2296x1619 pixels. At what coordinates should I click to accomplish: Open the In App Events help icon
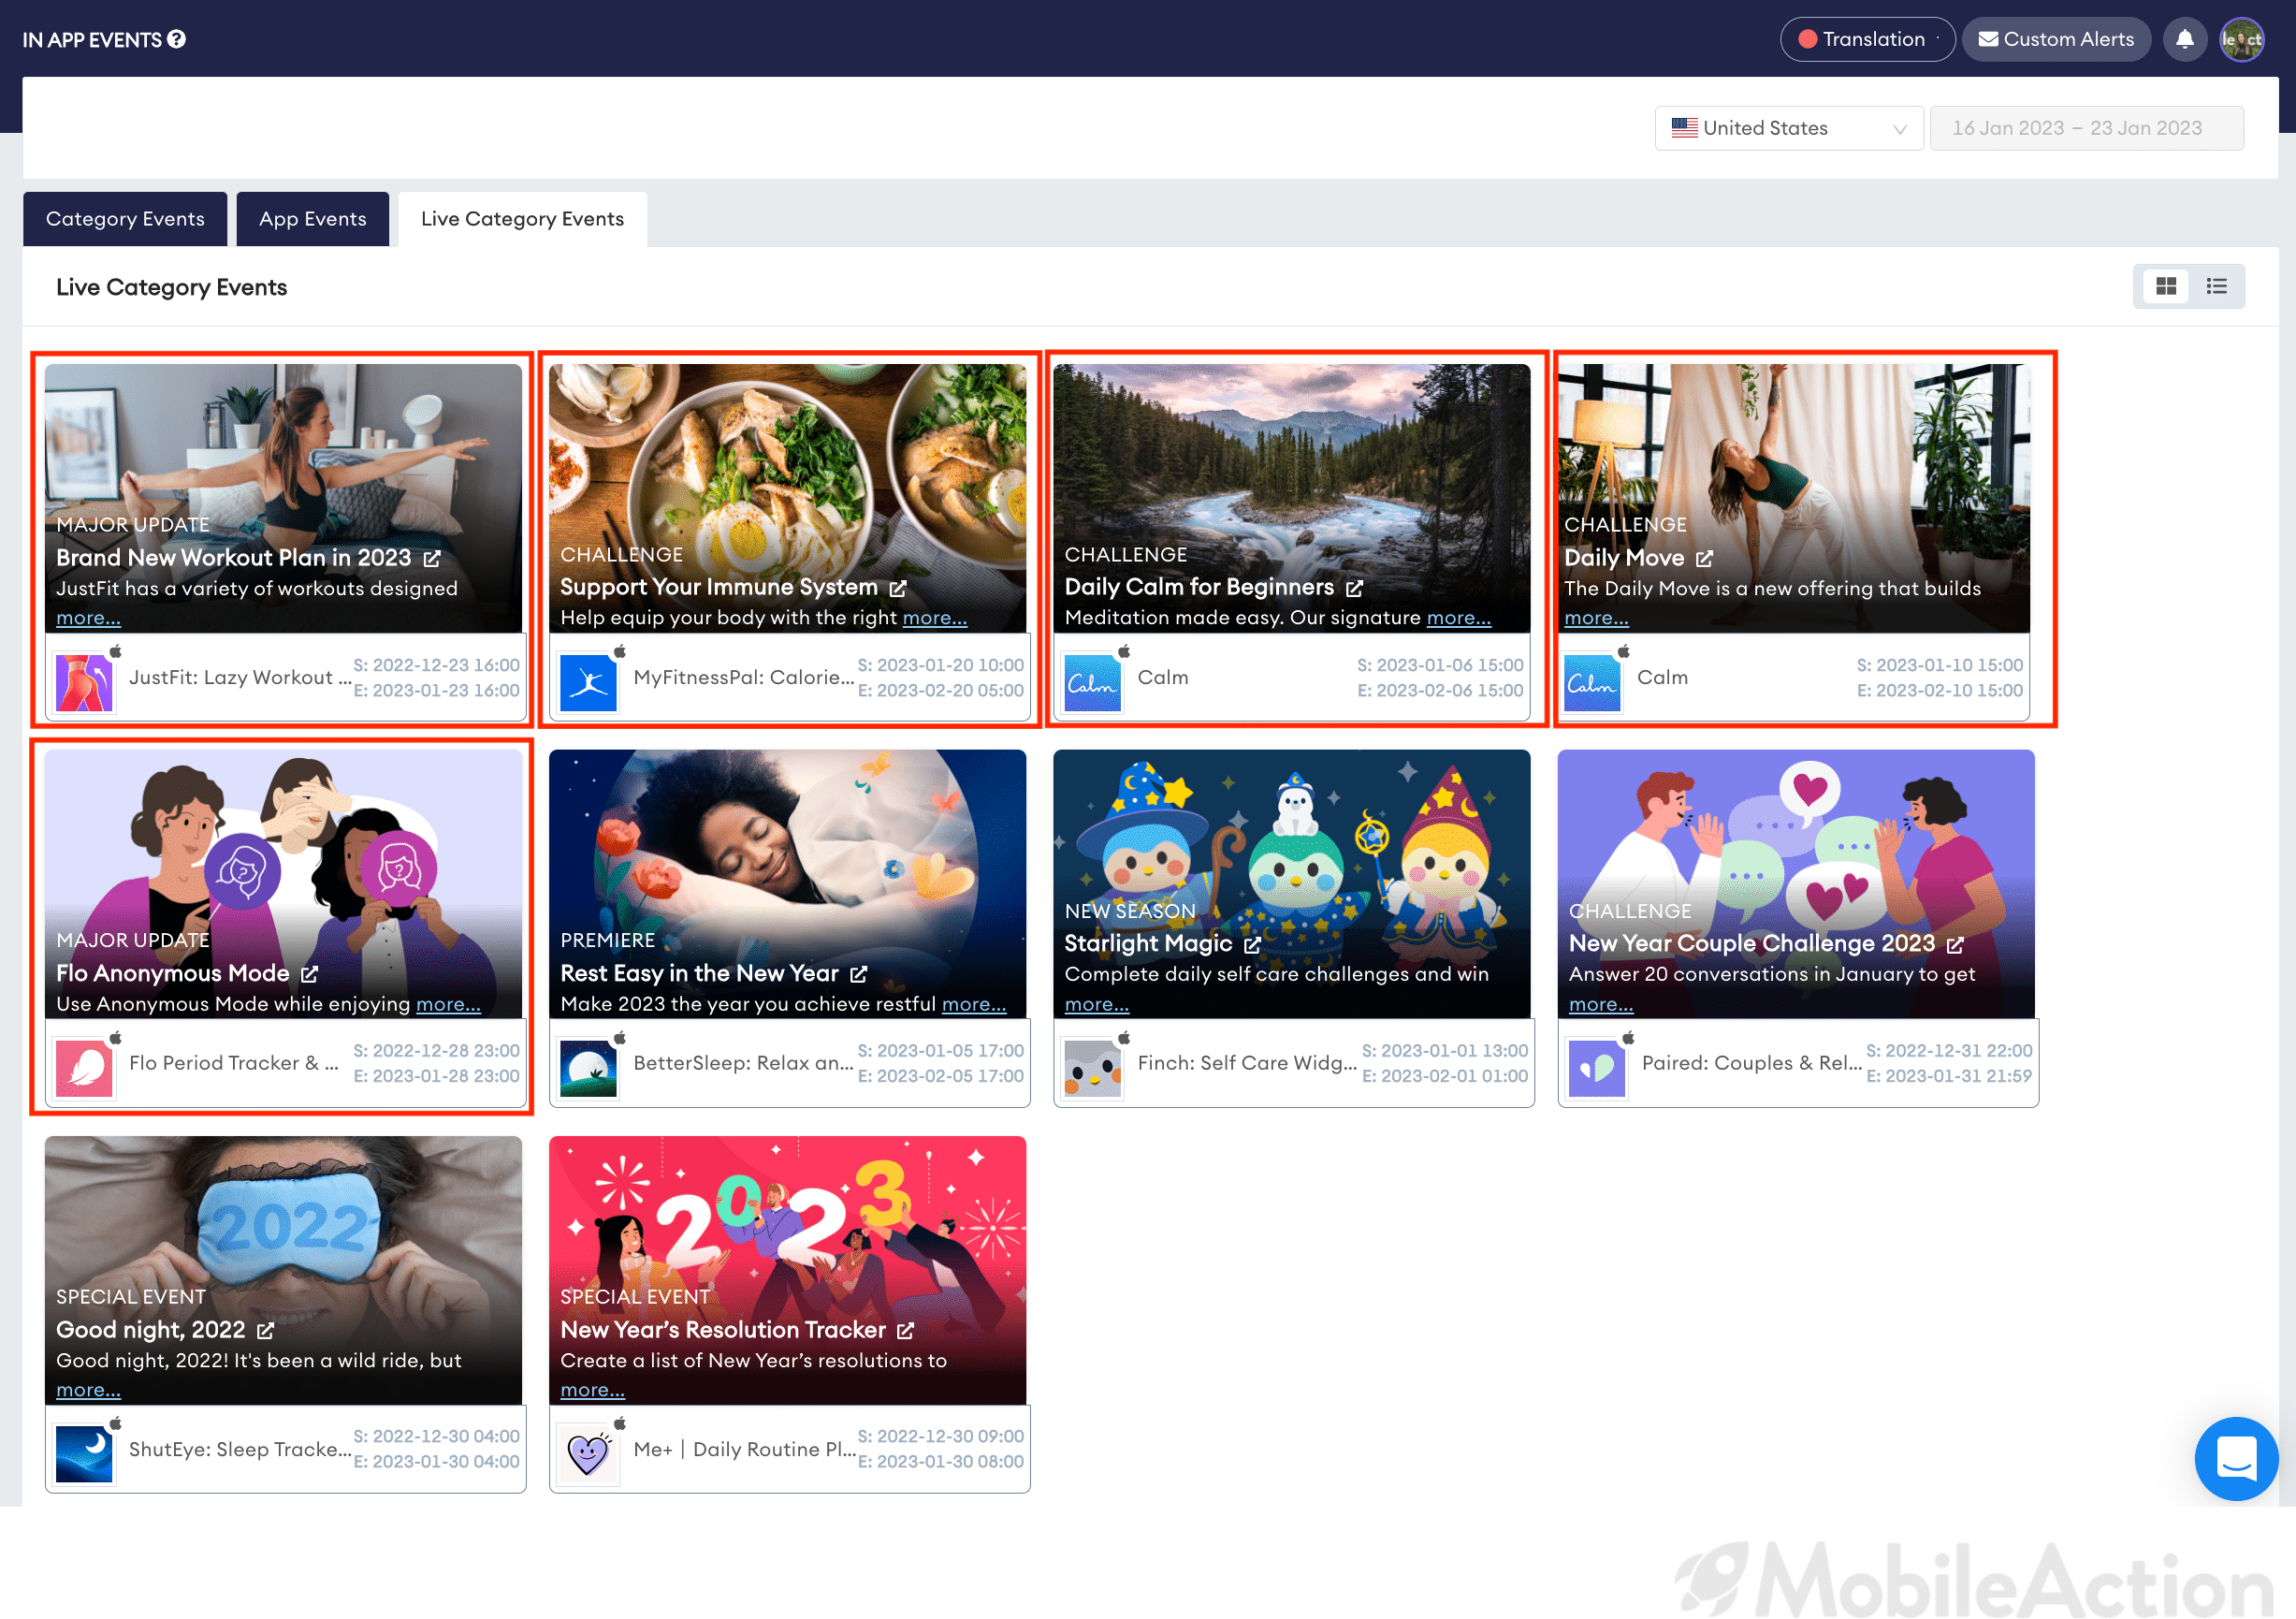176,39
